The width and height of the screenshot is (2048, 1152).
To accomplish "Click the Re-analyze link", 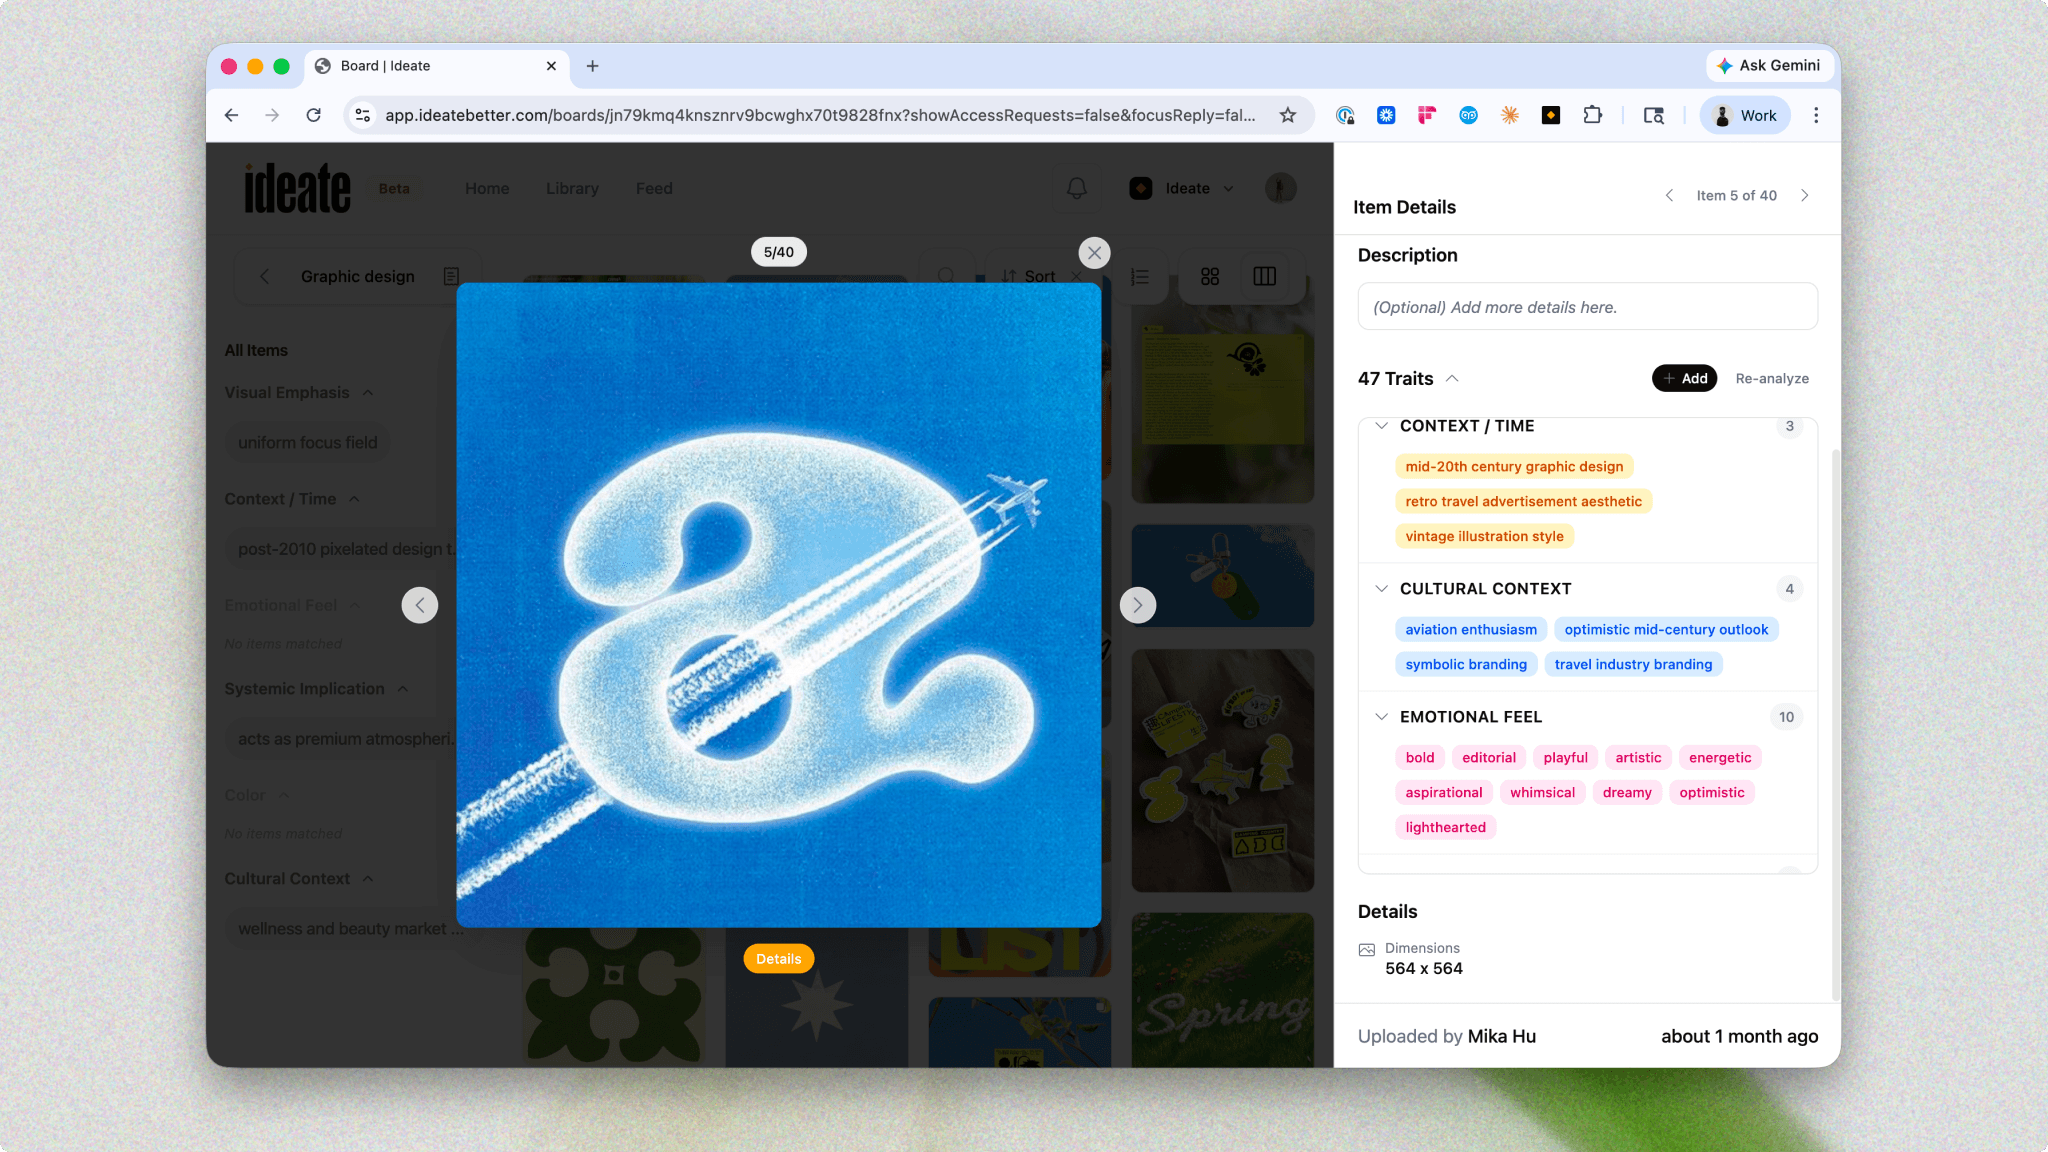I will tap(1772, 379).
